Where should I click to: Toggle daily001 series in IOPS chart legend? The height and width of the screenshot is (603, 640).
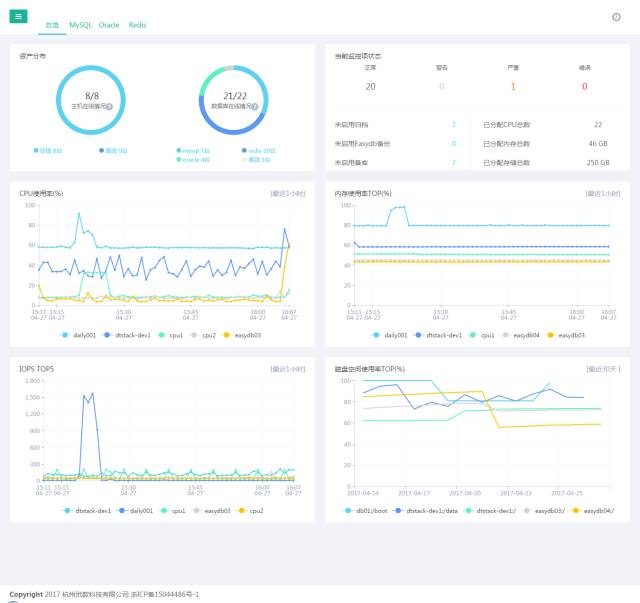coord(136,511)
